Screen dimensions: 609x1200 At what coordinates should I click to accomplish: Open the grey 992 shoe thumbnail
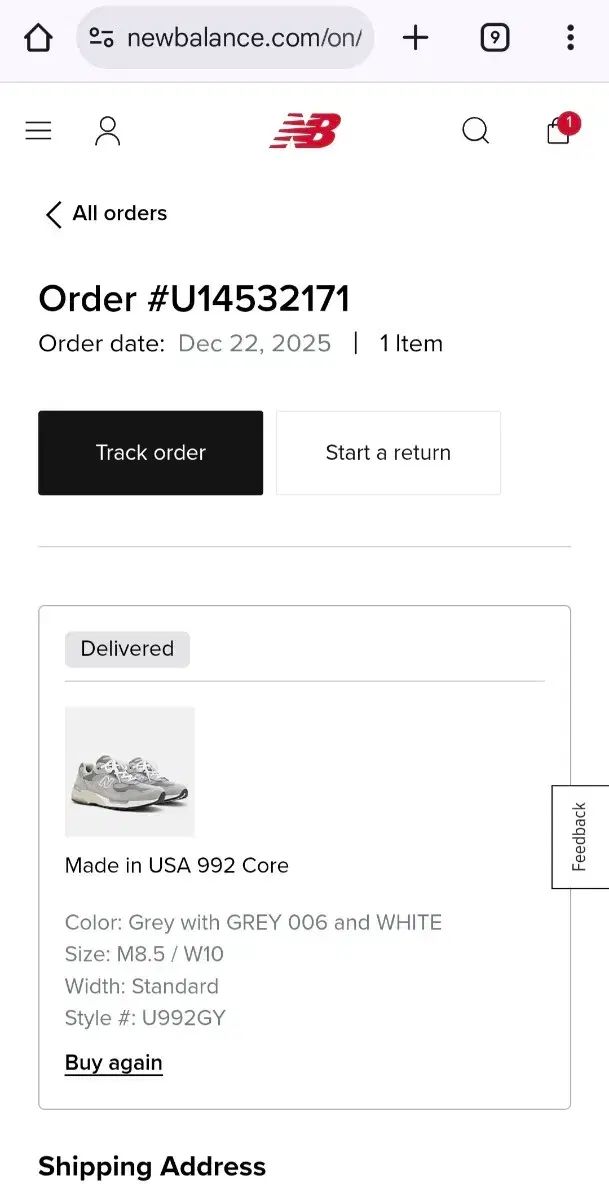pos(130,771)
